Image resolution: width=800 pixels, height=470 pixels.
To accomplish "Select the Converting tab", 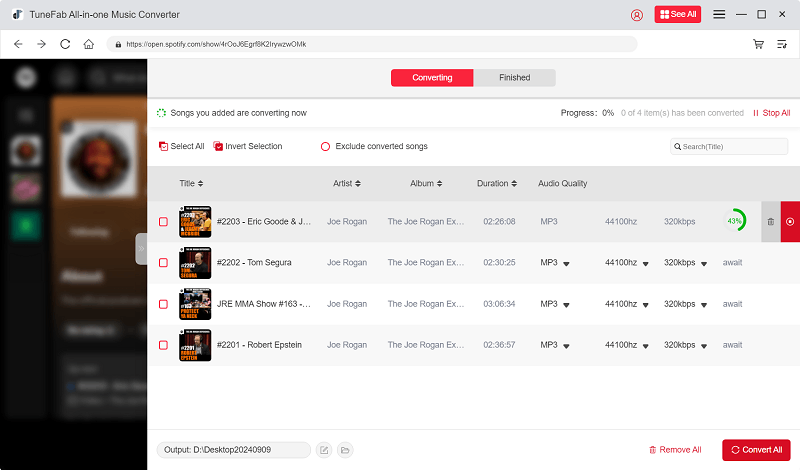I will [432, 78].
